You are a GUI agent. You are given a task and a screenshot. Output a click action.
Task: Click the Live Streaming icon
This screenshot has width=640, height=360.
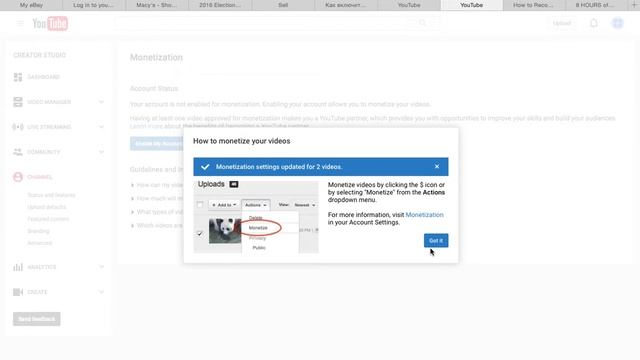[x=18, y=127]
